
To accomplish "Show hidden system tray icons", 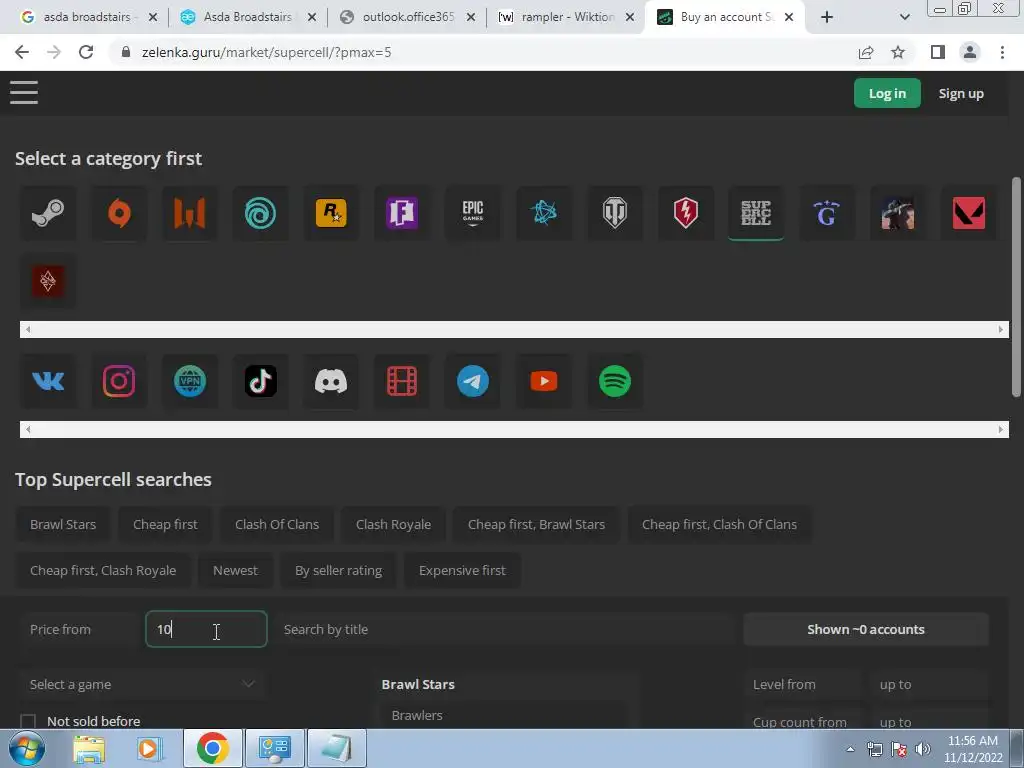I will tap(850, 749).
